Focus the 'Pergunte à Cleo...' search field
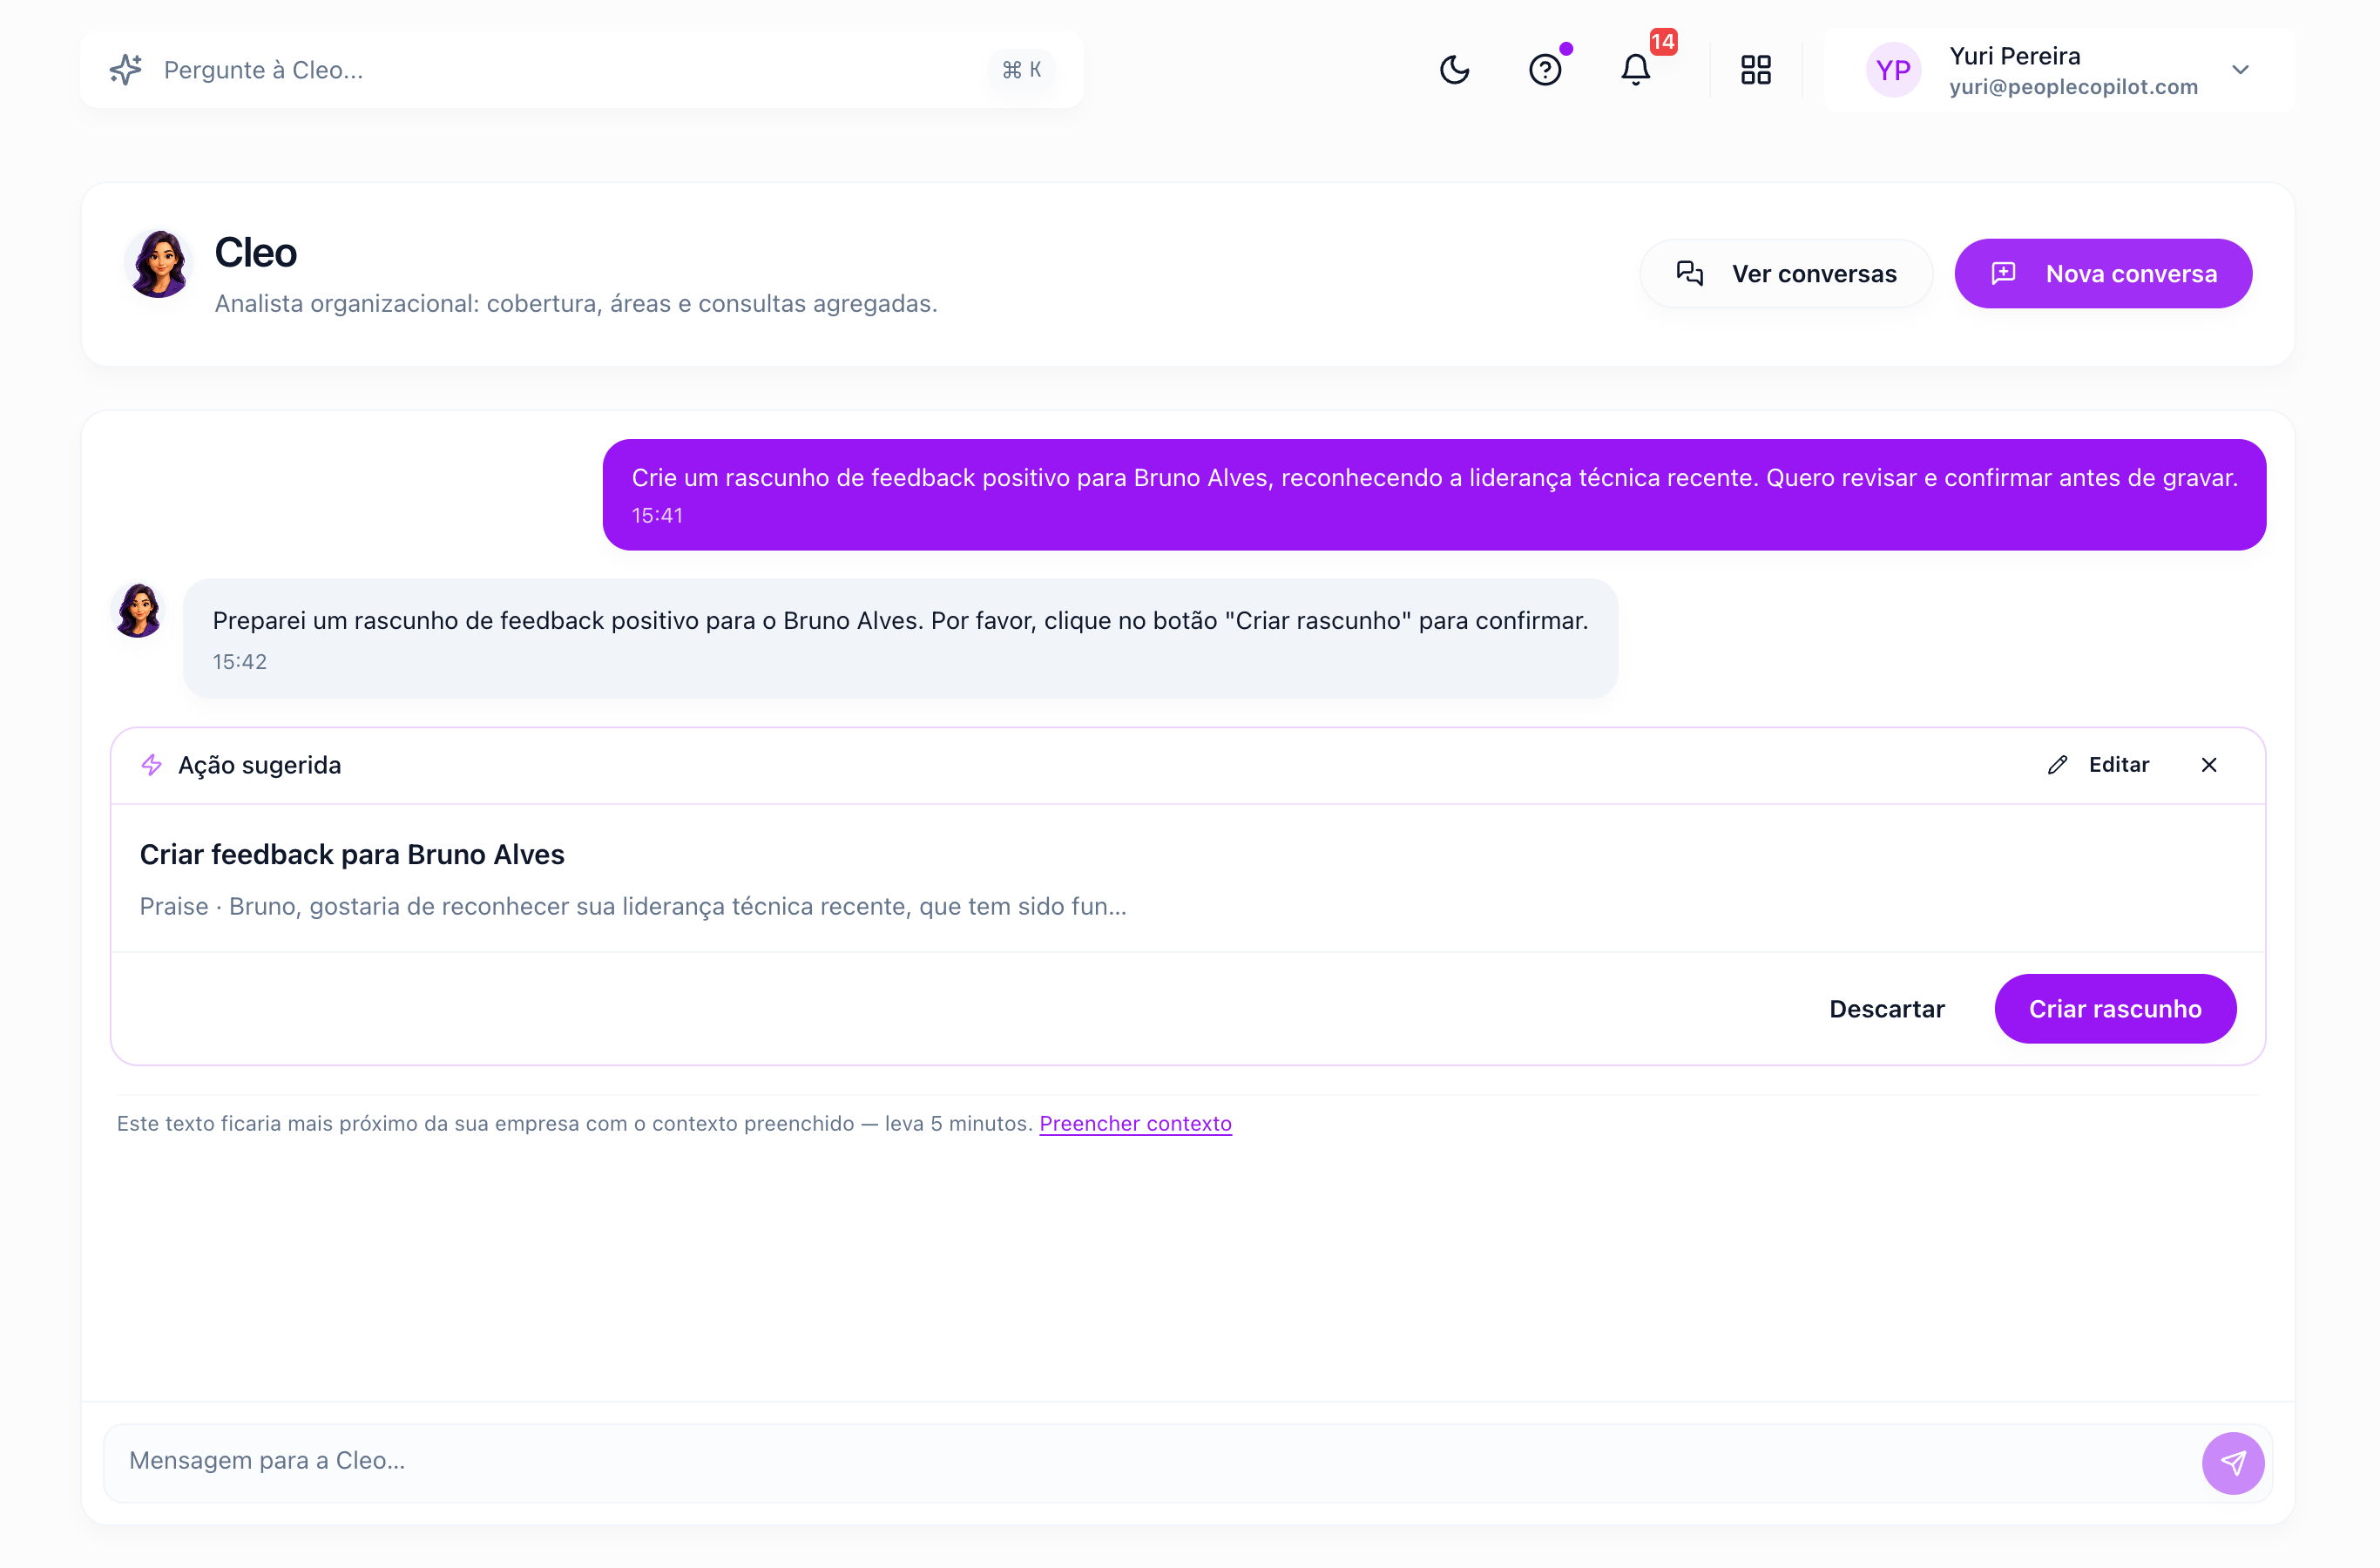Screen dimensions: 2380x1568 [x=582, y=70]
